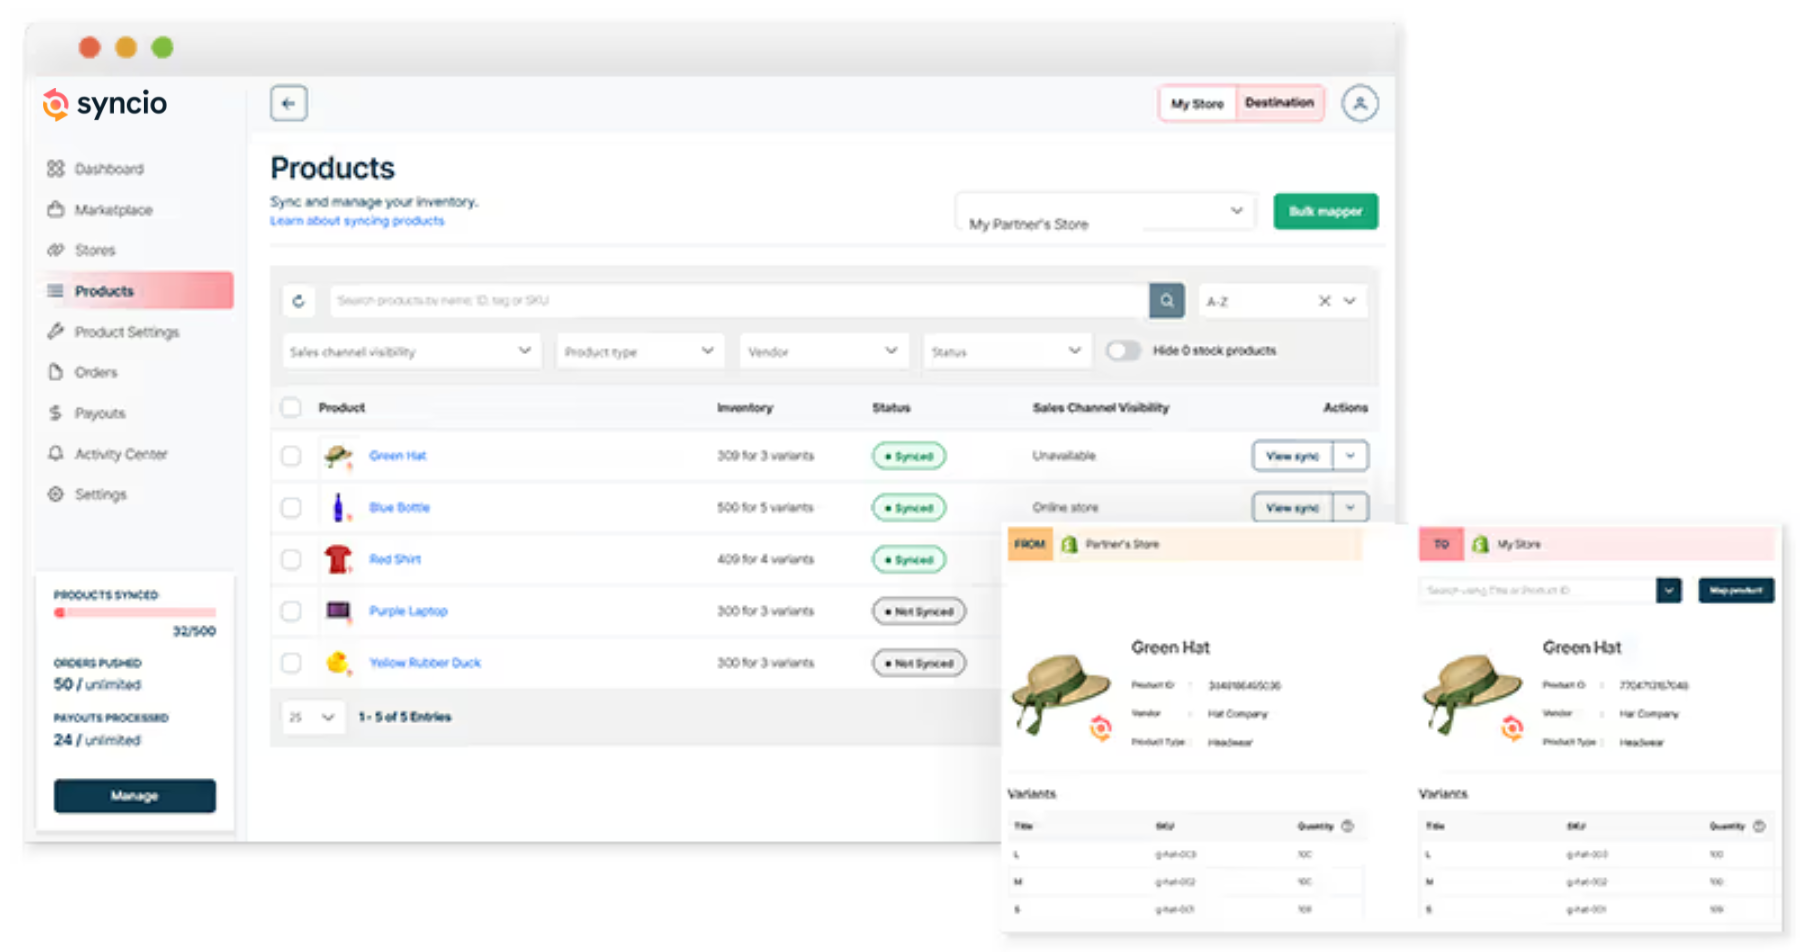This screenshot has height=952, width=1800.
Task: Check the Red Shirt row checkbox
Action: [290, 559]
